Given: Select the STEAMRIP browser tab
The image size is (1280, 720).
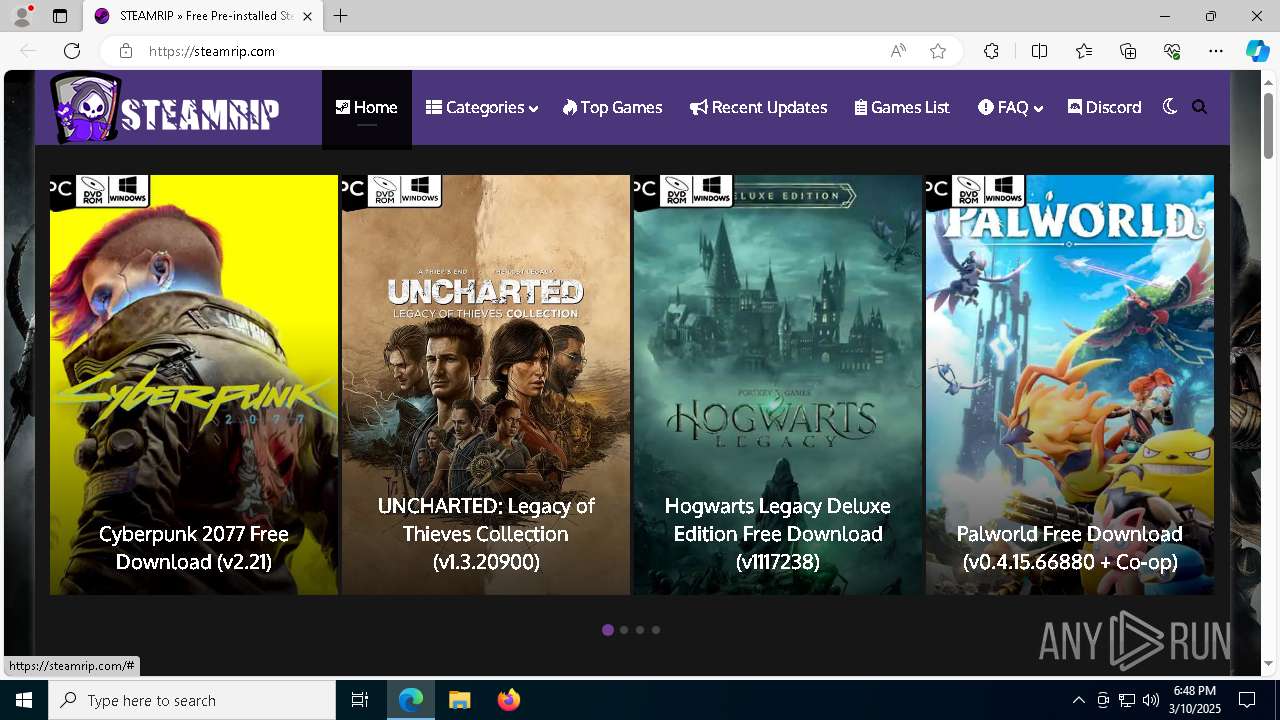Looking at the screenshot, I should coord(204,16).
